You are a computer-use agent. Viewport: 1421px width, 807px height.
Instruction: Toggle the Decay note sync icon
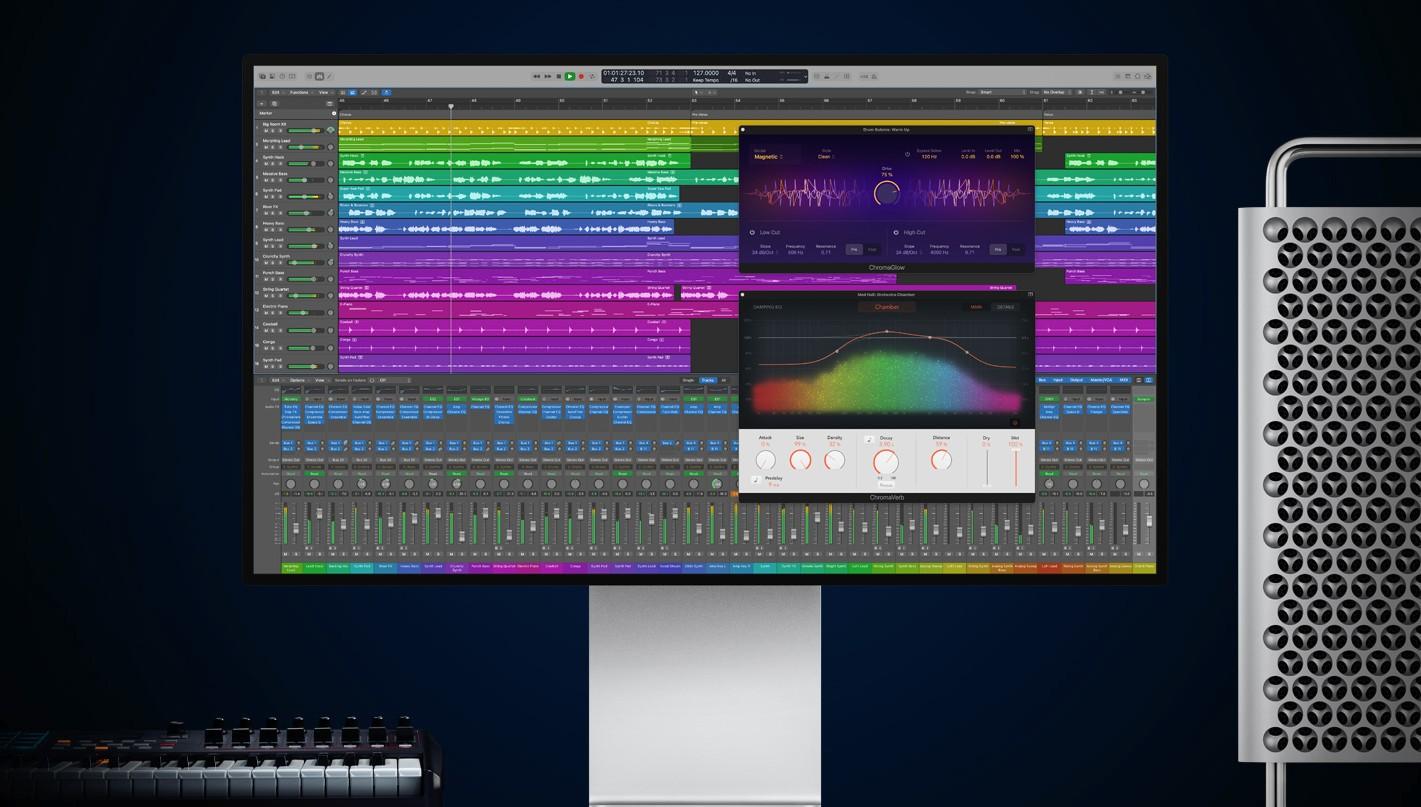869,440
